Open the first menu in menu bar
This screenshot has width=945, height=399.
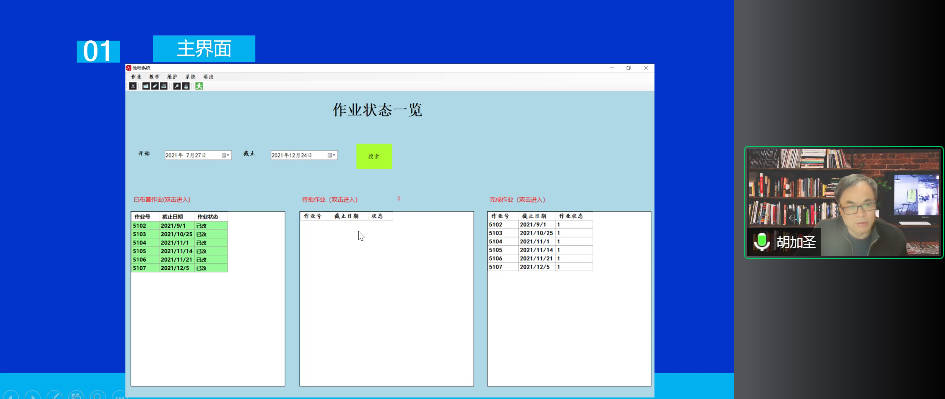coord(136,77)
